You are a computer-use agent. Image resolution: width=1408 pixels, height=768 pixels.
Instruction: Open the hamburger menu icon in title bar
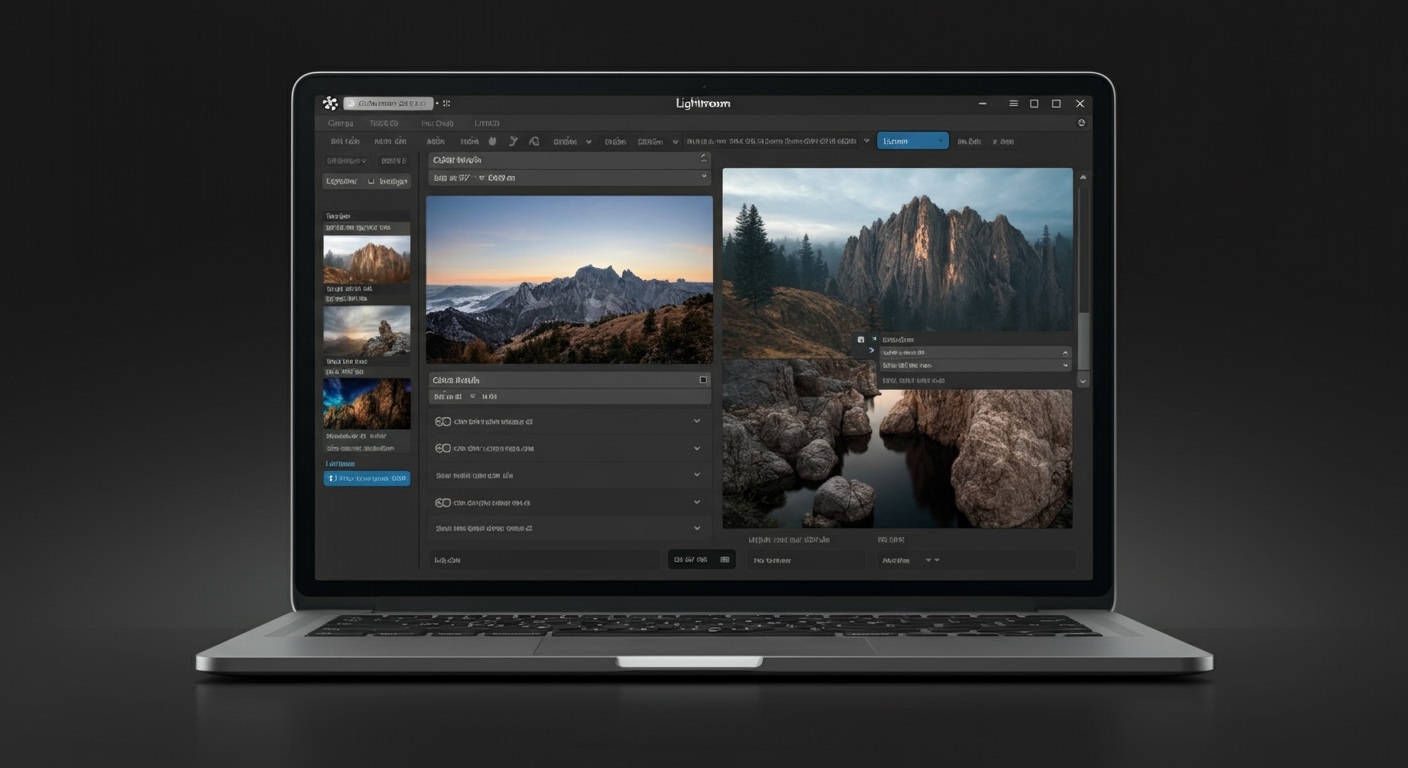click(1013, 103)
